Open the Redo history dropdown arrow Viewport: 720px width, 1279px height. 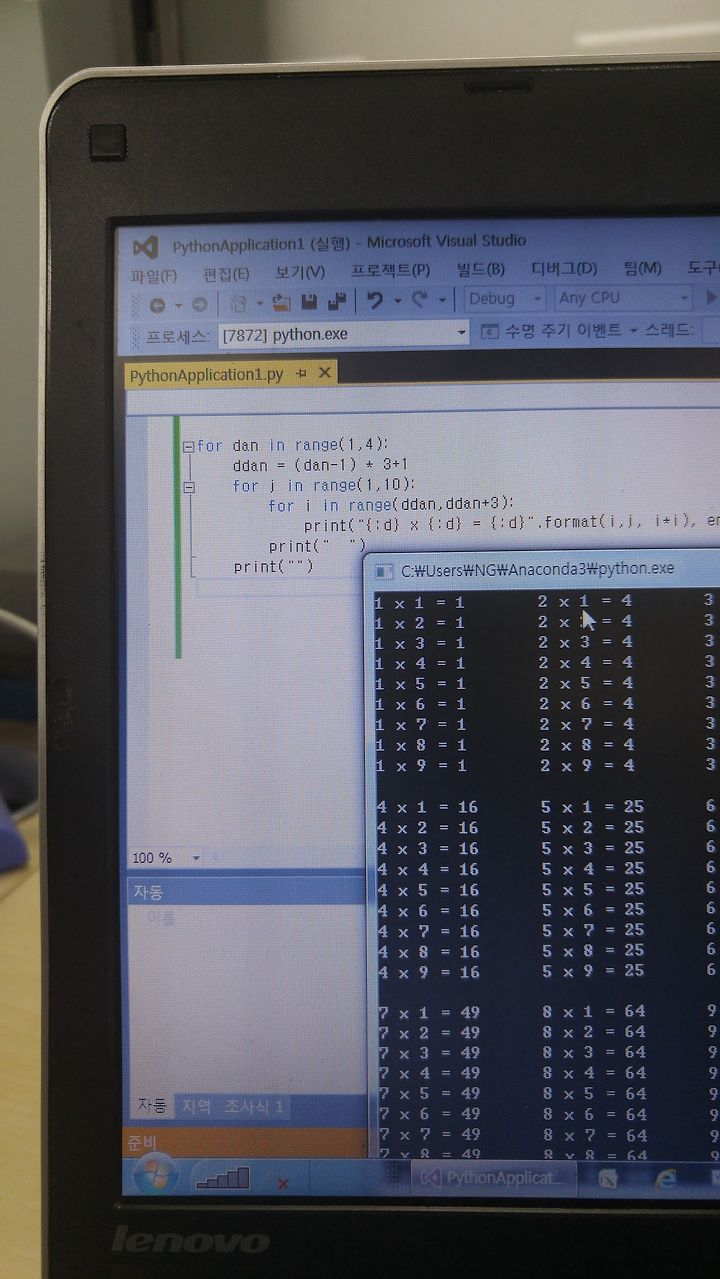[x=441, y=299]
